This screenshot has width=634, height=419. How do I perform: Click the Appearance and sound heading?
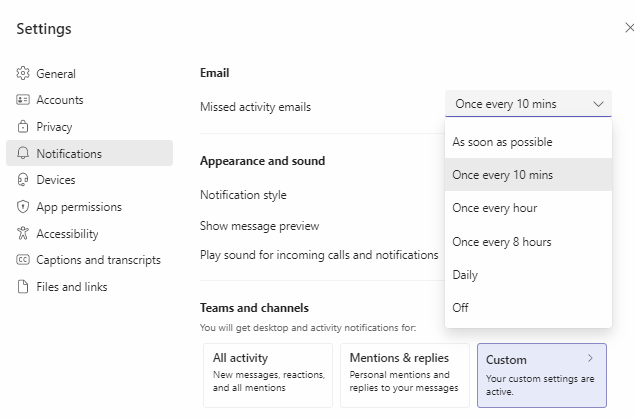click(262, 161)
